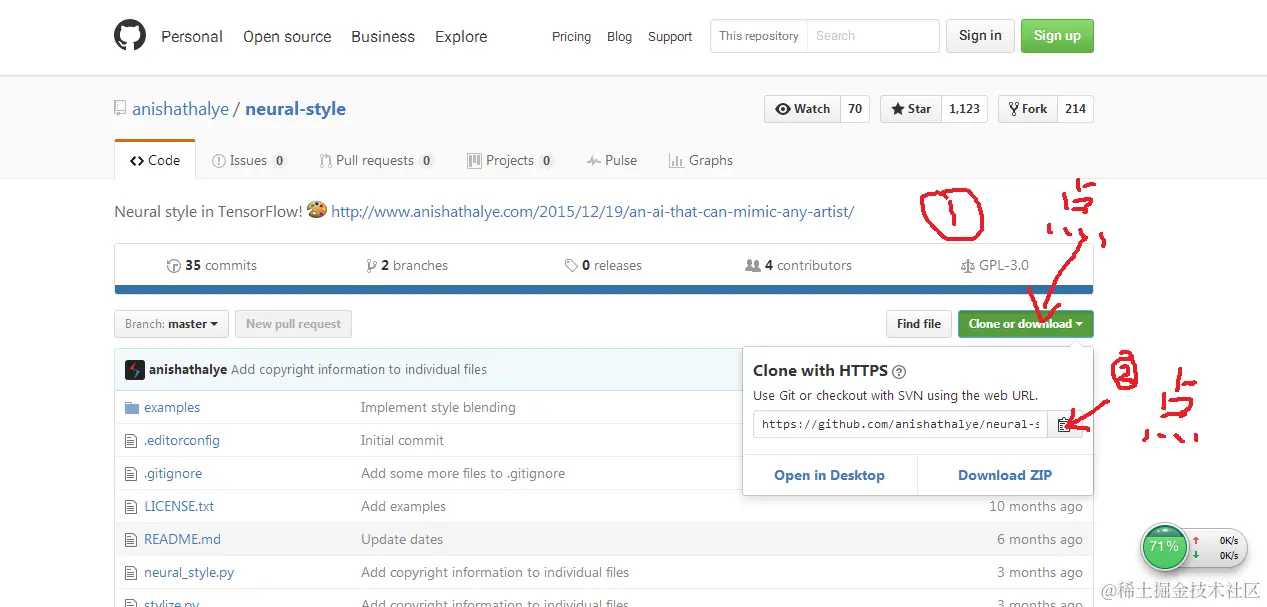The image size is (1267, 607).
Task: Open the Initial commit message link
Action: pyautogui.click(x=402, y=441)
